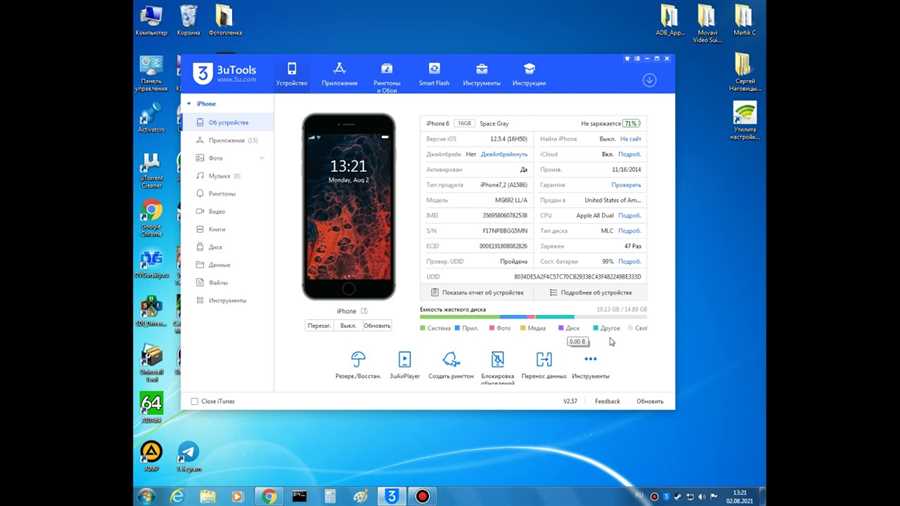
Task: Open Перенос данных tool
Action: 544,365
